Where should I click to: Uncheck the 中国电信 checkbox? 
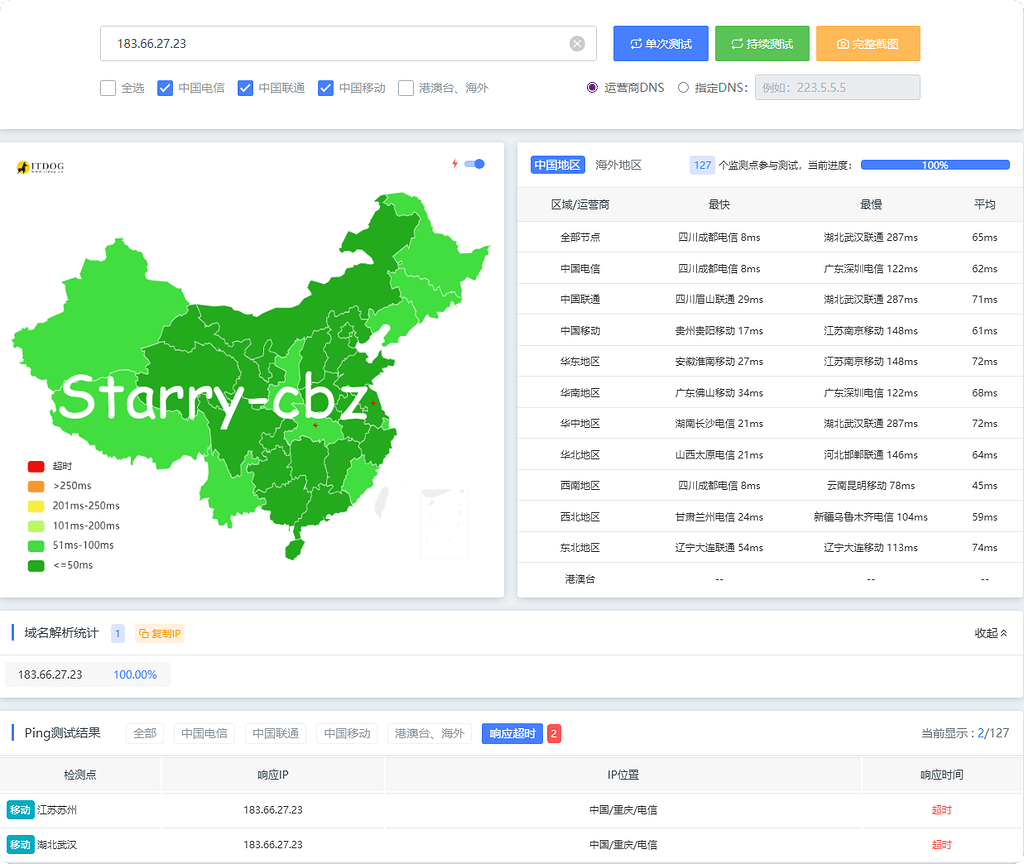click(x=165, y=88)
